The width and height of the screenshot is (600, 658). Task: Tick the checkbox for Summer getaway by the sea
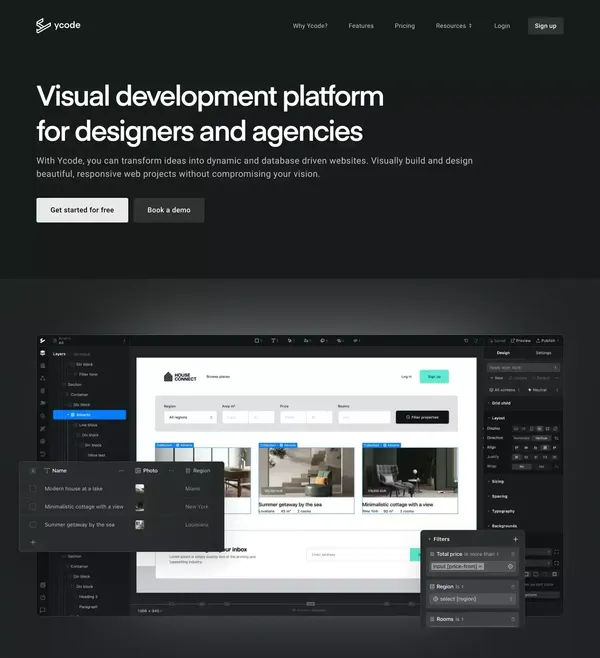(x=33, y=525)
